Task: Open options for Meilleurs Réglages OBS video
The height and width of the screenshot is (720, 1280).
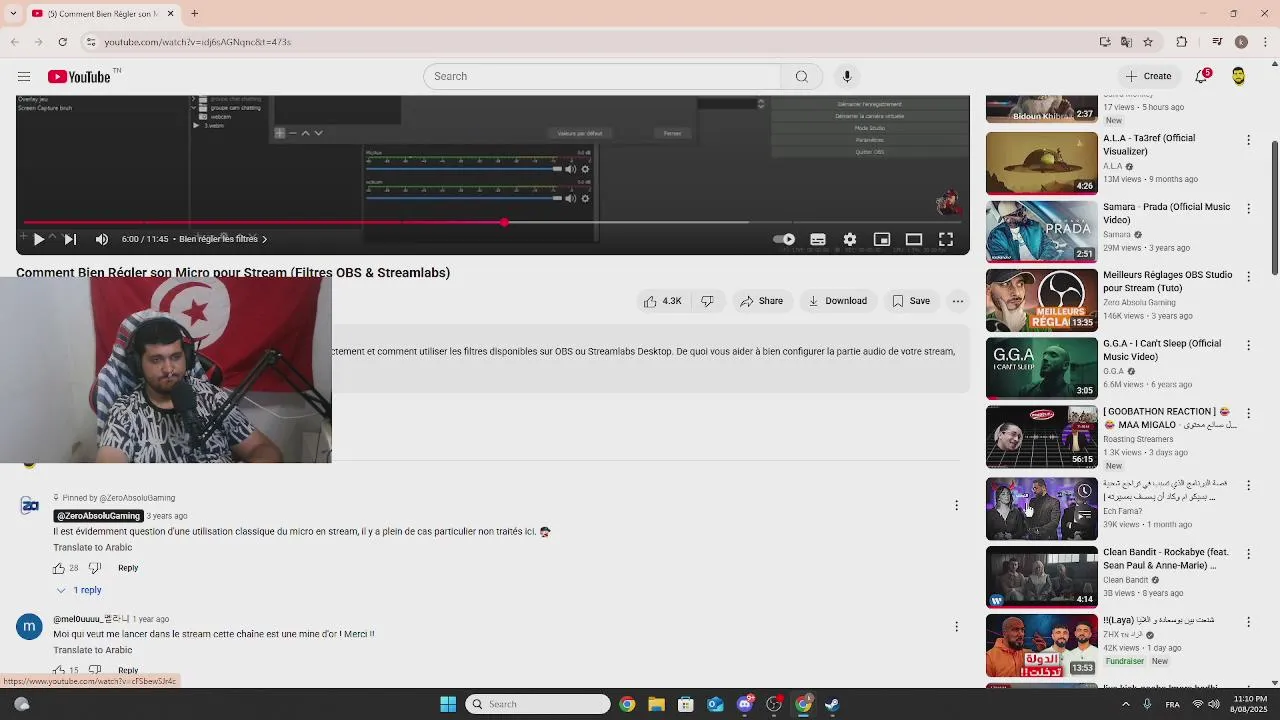Action: pyautogui.click(x=1248, y=276)
